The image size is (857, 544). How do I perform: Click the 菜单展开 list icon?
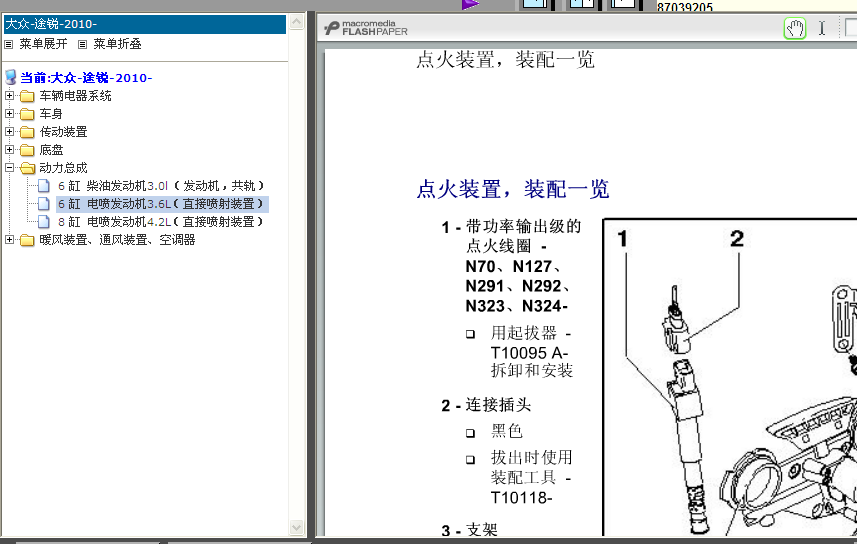(x=9, y=44)
